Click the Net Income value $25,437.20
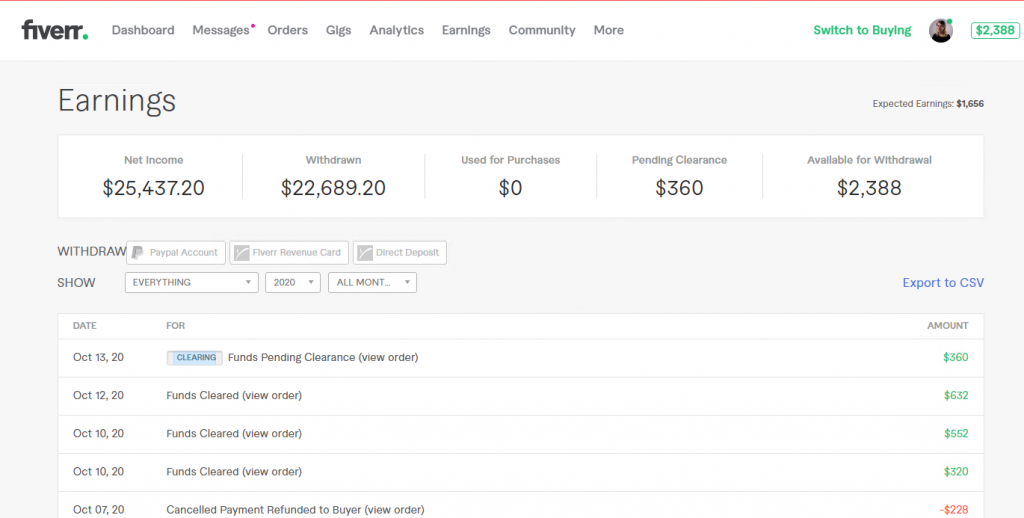1024x518 pixels. [153, 188]
